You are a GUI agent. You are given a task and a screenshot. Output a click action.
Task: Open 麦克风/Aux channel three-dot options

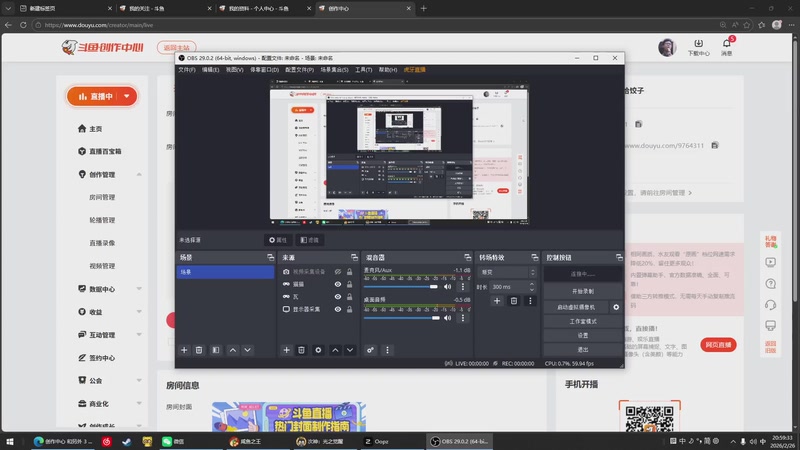[x=463, y=287]
